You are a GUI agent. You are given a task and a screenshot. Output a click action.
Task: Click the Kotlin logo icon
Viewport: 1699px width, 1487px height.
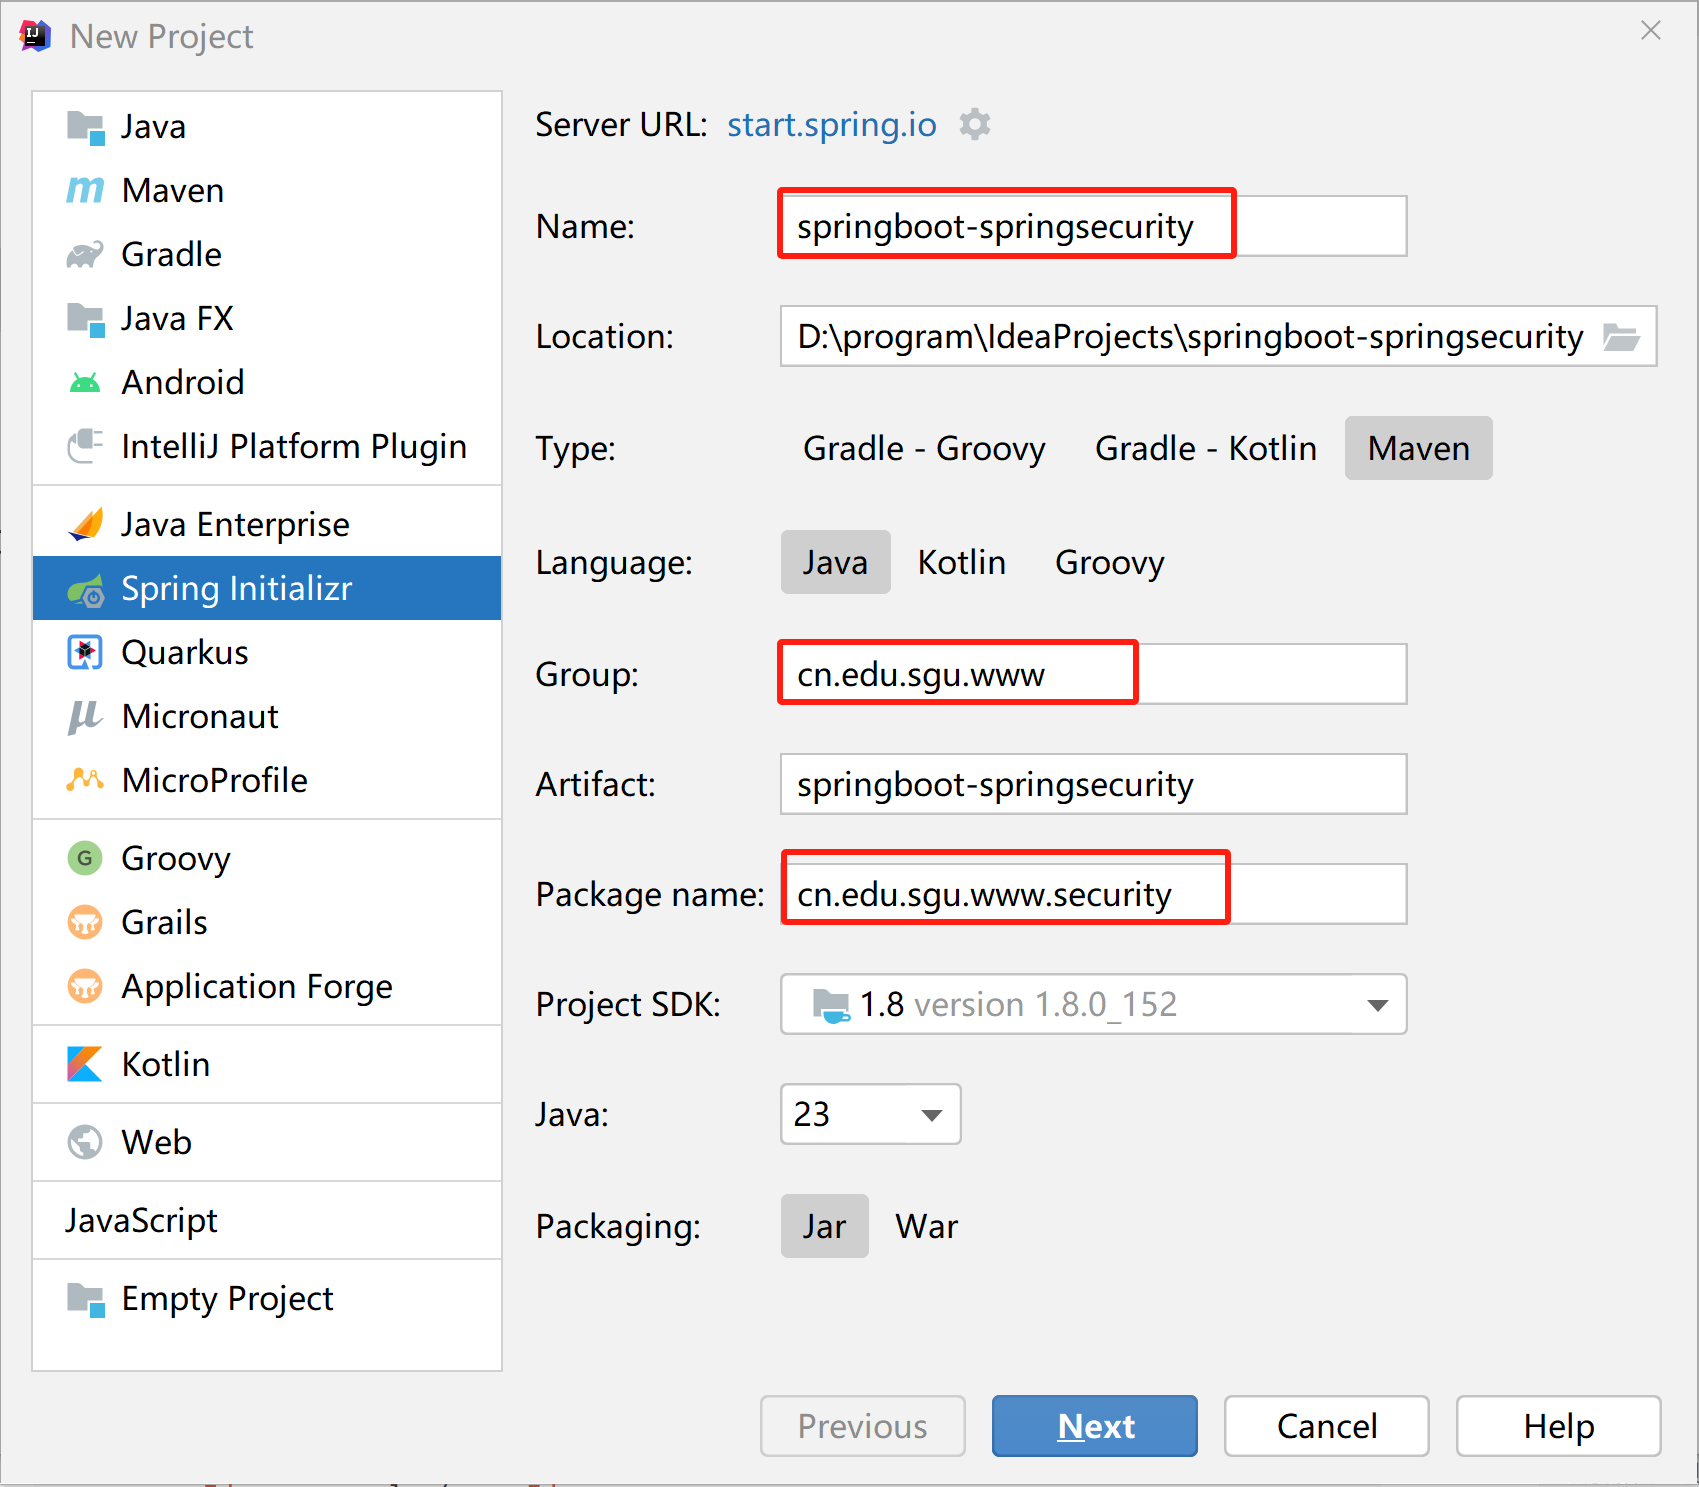click(85, 1064)
